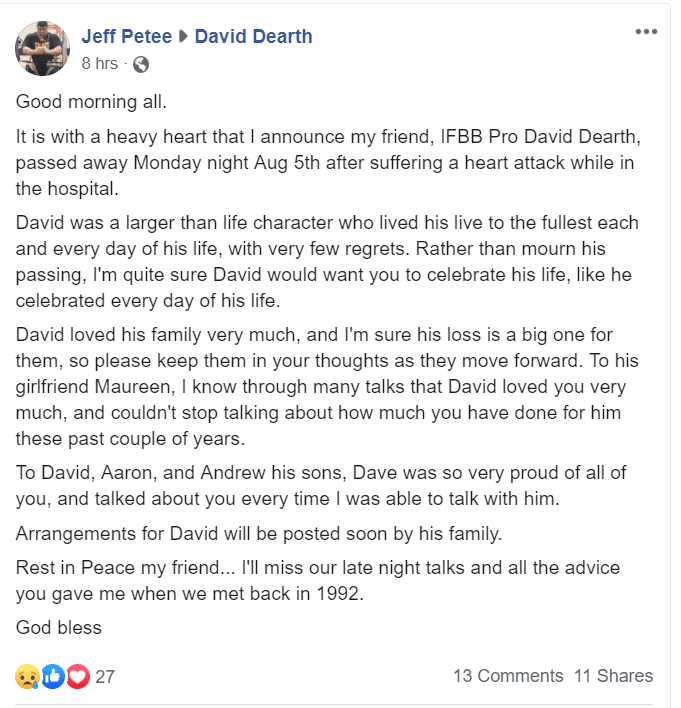Open Jeff Petee's profile name link
The height and width of the screenshot is (708, 681).
127,37
